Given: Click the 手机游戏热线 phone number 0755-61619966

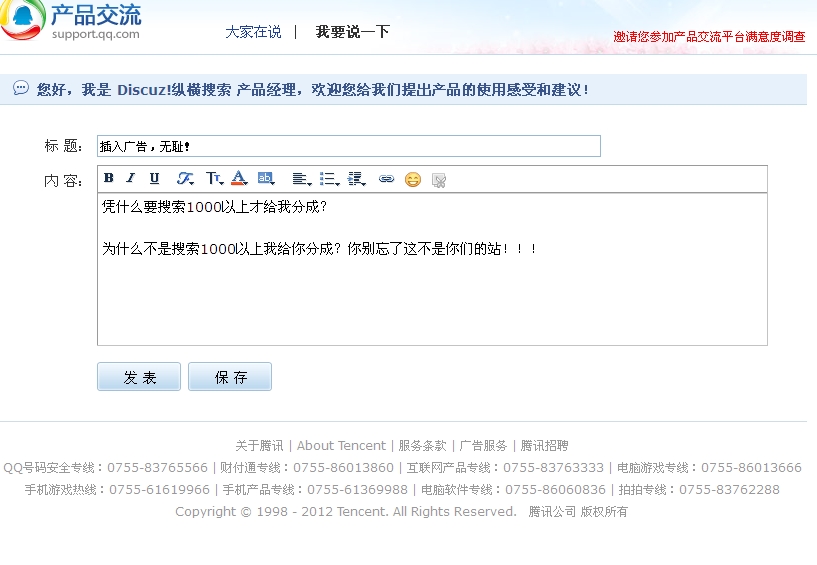Looking at the screenshot, I should tap(159, 489).
